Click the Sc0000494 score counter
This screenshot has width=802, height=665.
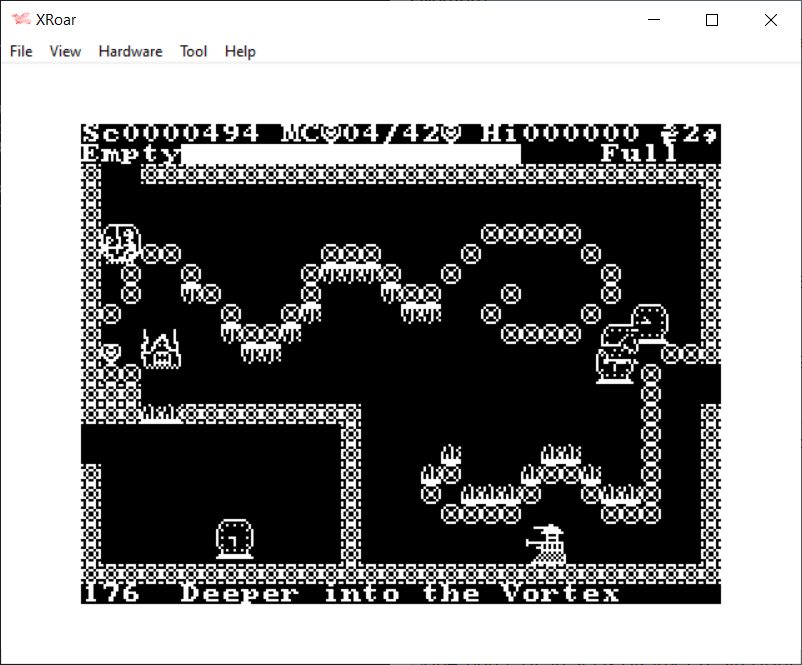171,134
